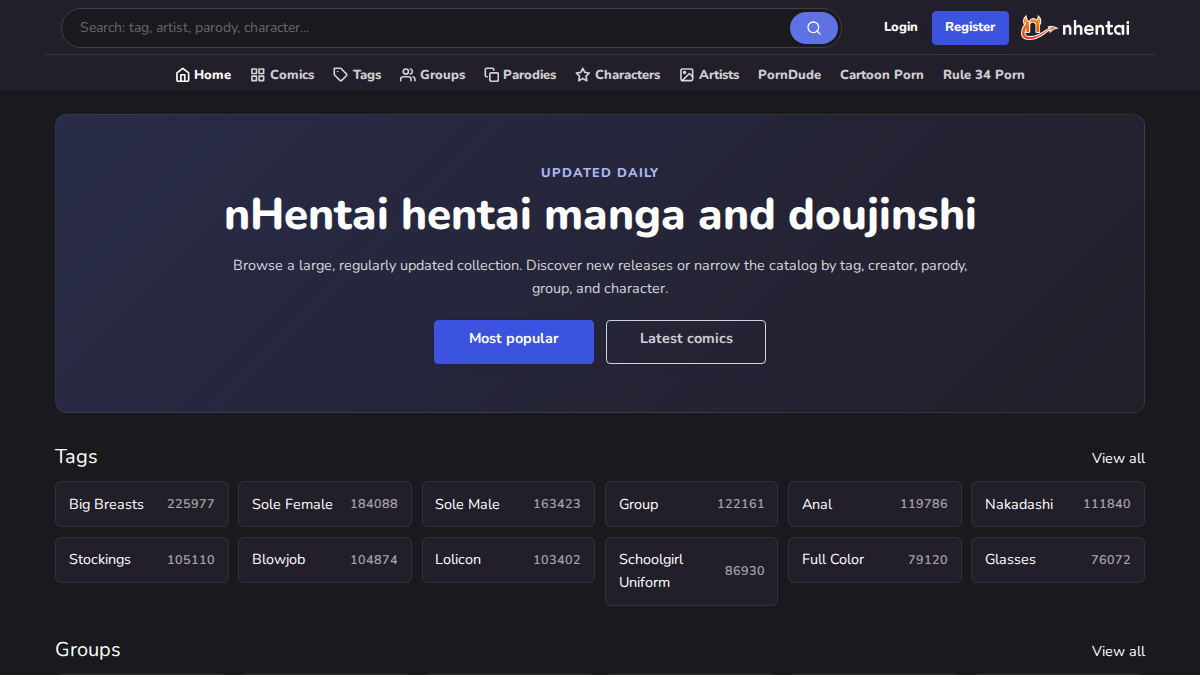This screenshot has width=1200, height=675.
Task: Select the Glasses tag card
Action: [1058, 560]
